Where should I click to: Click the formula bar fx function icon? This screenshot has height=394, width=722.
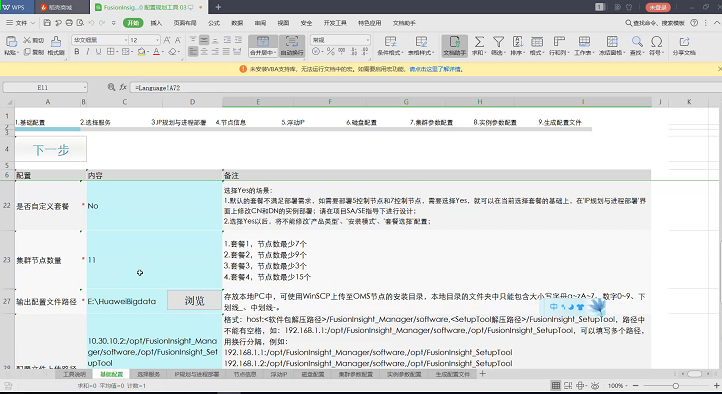coord(123,87)
